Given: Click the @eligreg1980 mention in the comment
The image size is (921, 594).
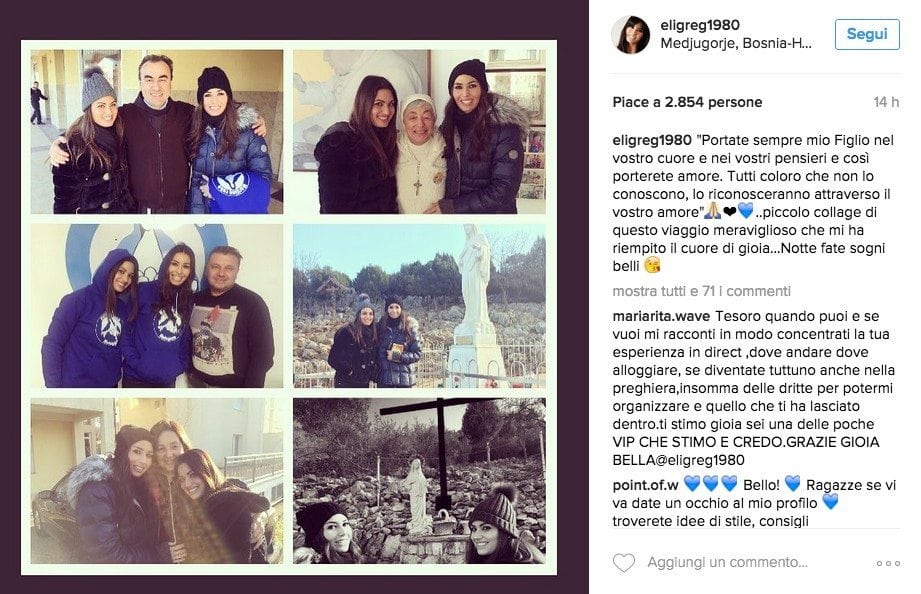Looking at the screenshot, I should [x=700, y=460].
